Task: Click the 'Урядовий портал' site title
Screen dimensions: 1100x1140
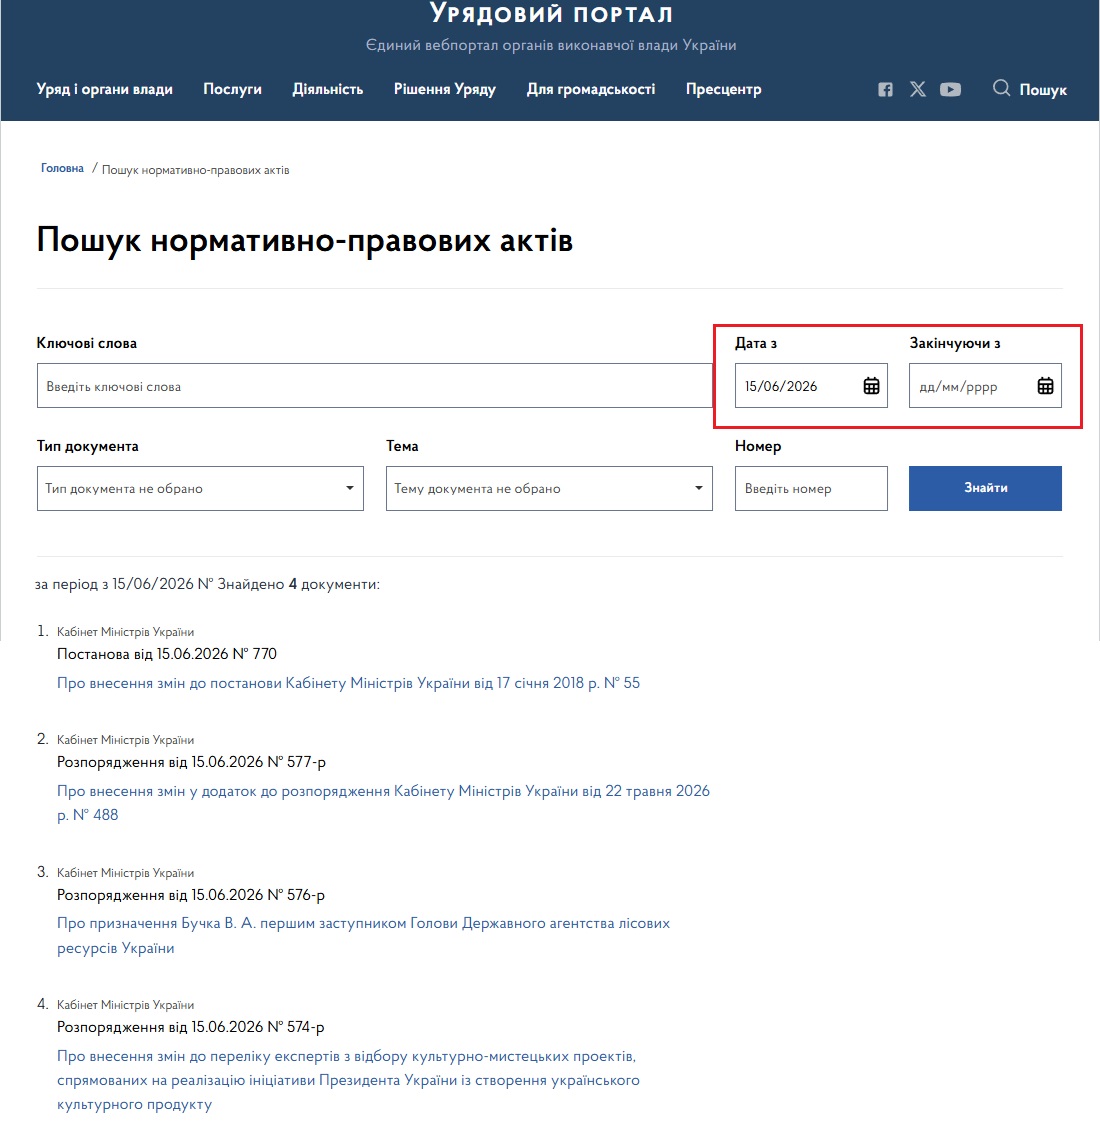Action: pos(551,14)
